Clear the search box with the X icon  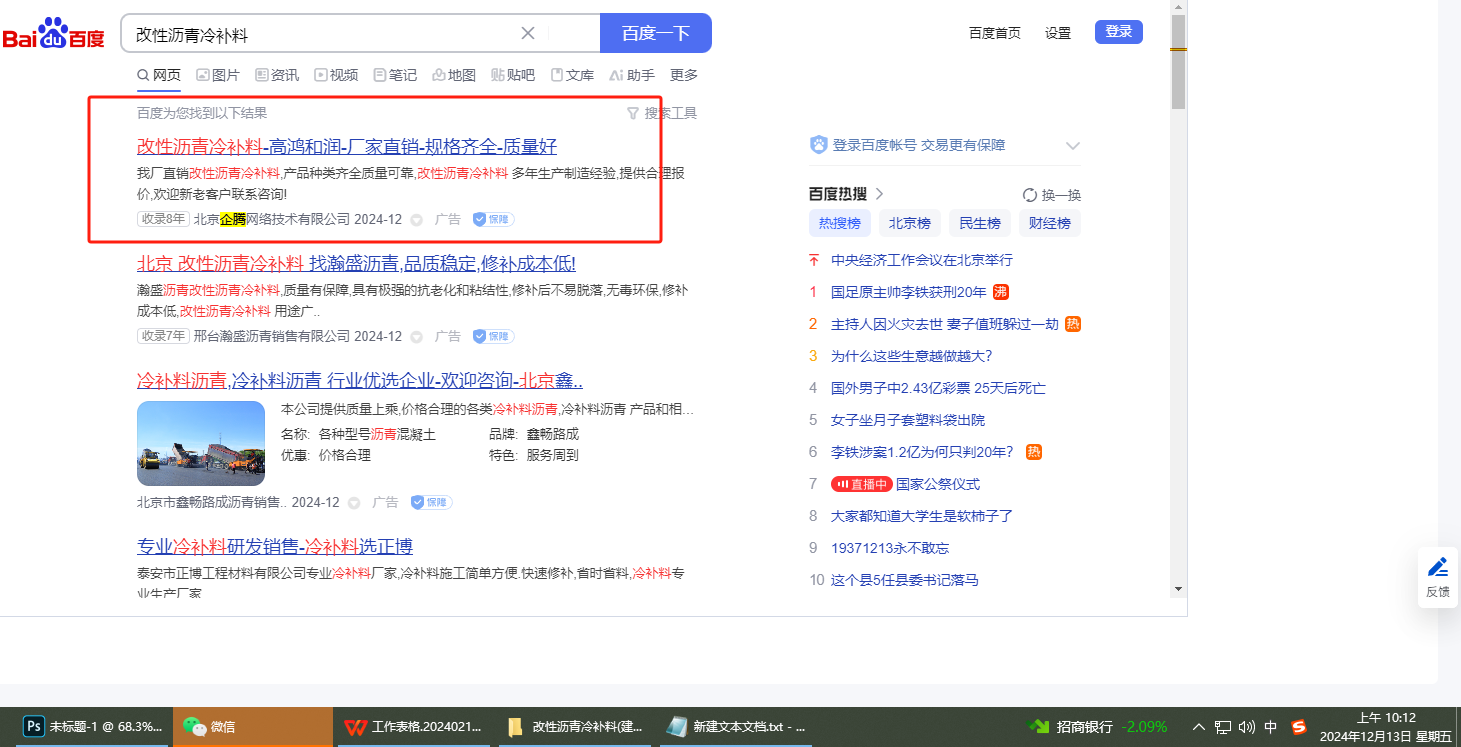[528, 33]
